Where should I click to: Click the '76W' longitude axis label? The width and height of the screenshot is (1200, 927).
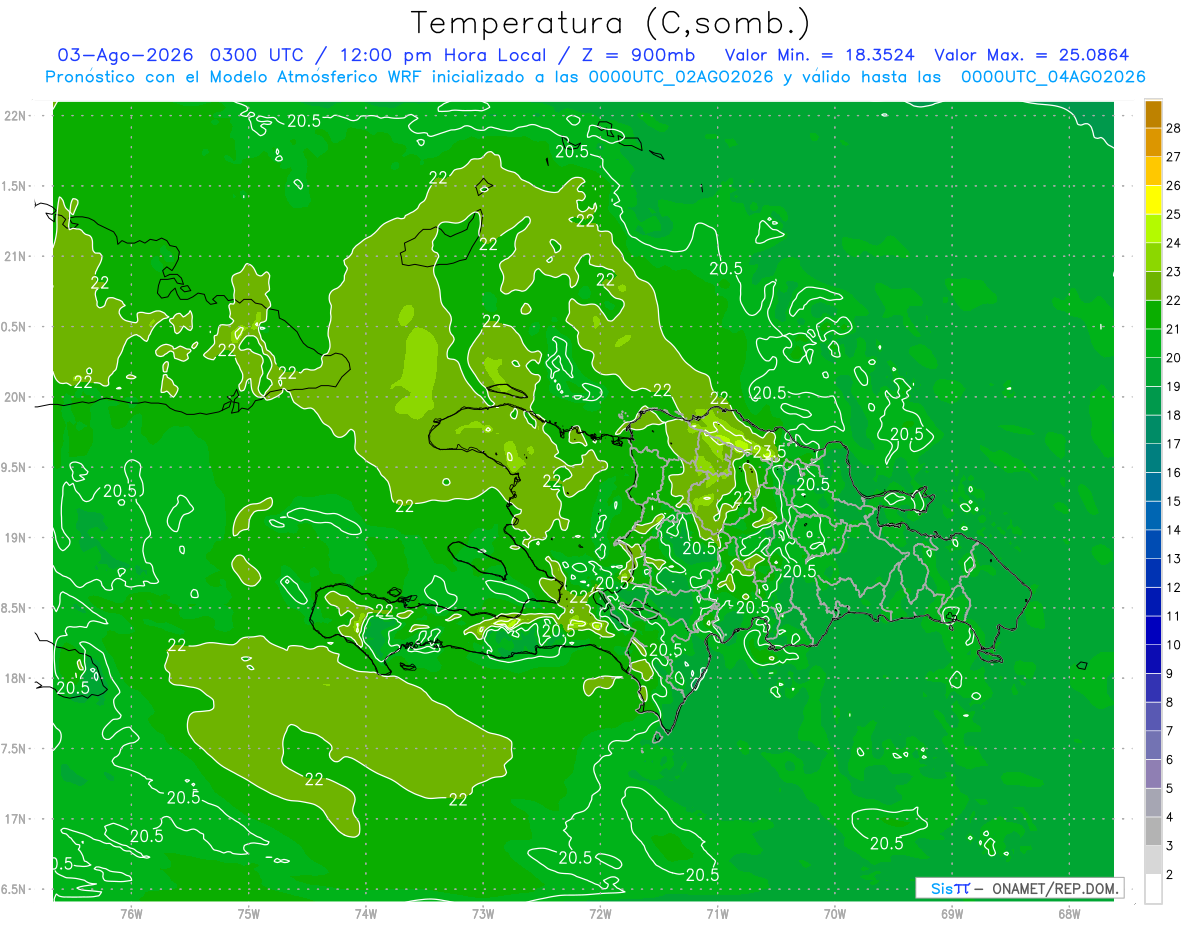click(132, 914)
